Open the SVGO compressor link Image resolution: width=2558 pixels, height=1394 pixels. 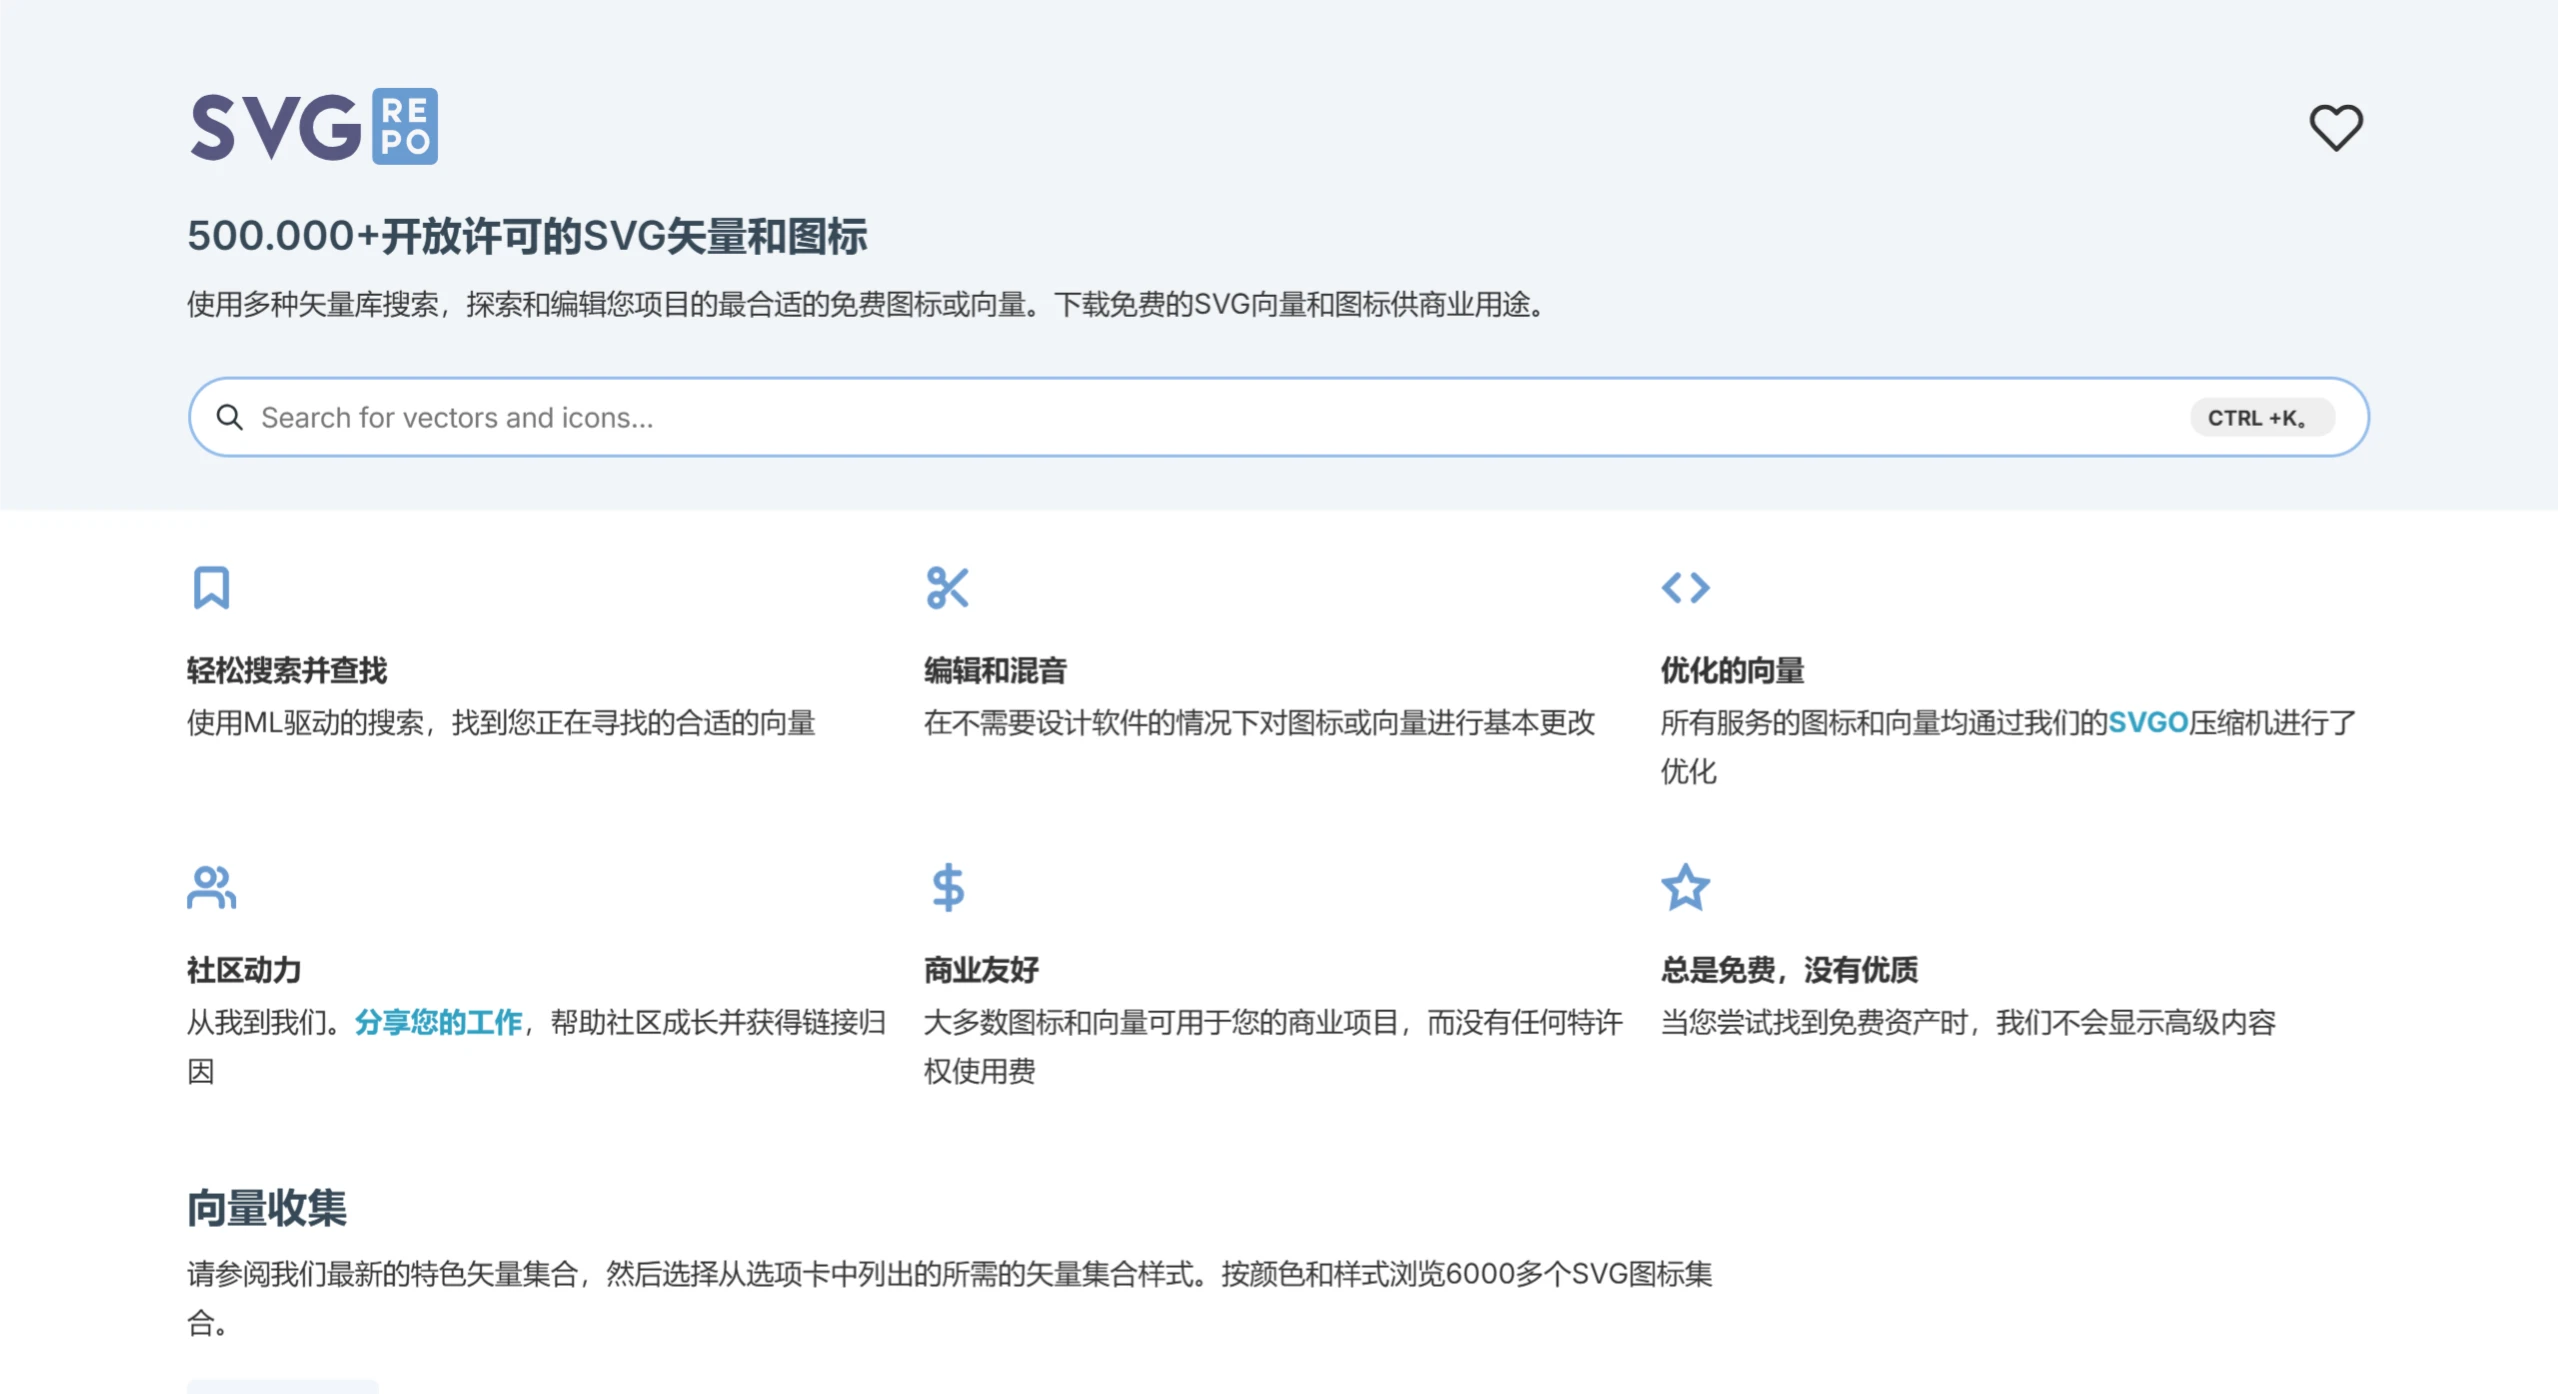tap(2147, 723)
